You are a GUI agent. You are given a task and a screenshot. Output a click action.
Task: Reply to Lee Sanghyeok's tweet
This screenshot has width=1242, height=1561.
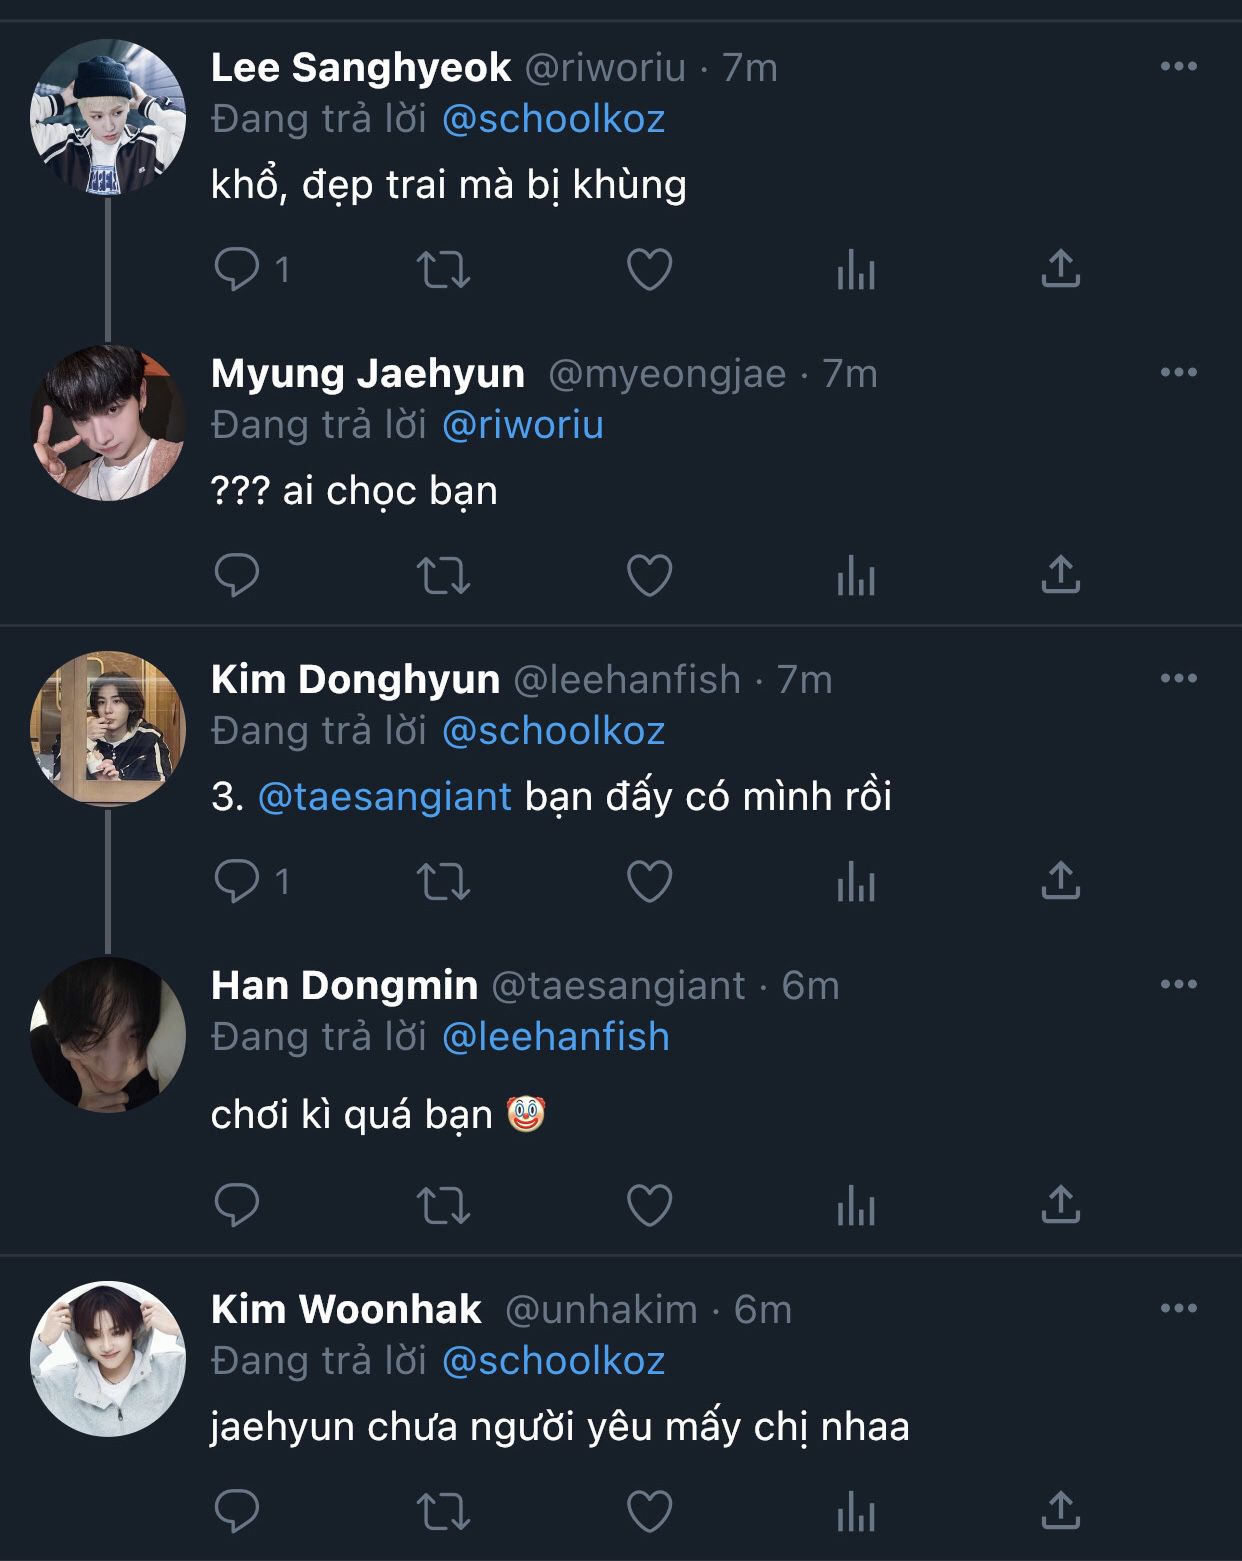[x=238, y=269]
